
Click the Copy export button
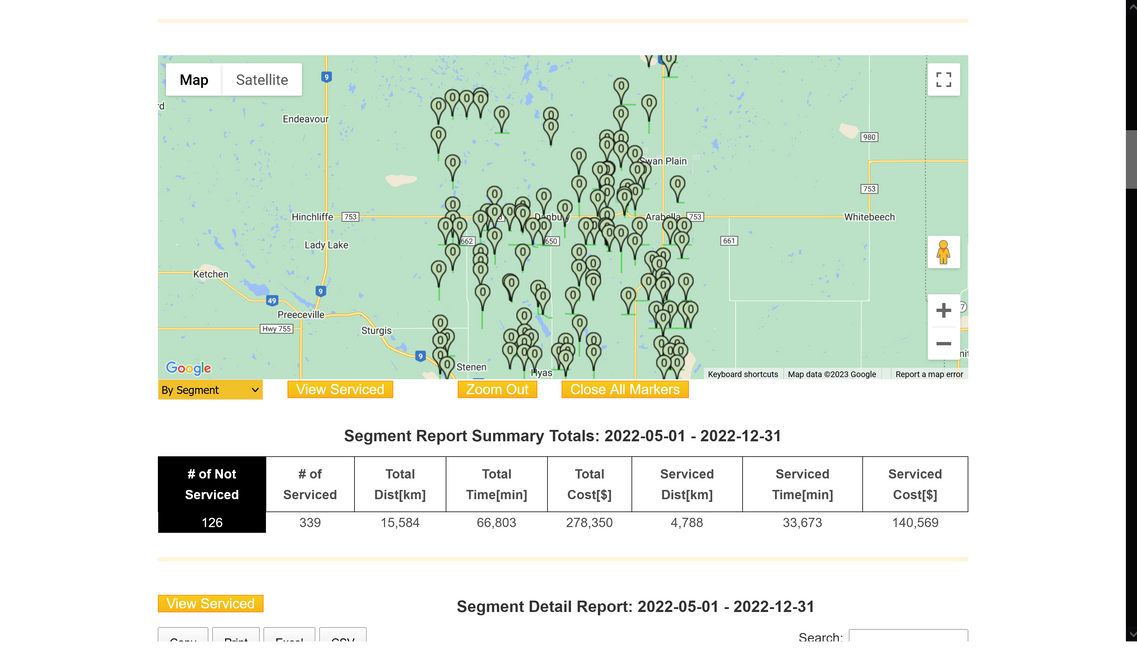coord(183,636)
